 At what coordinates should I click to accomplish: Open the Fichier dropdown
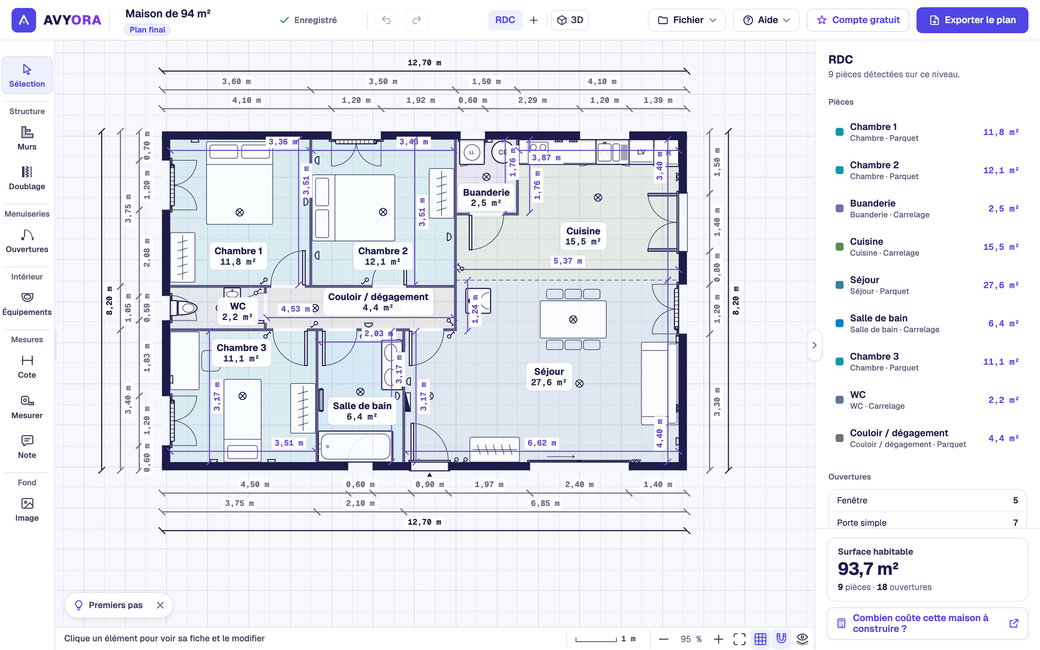(x=686, y=20)
